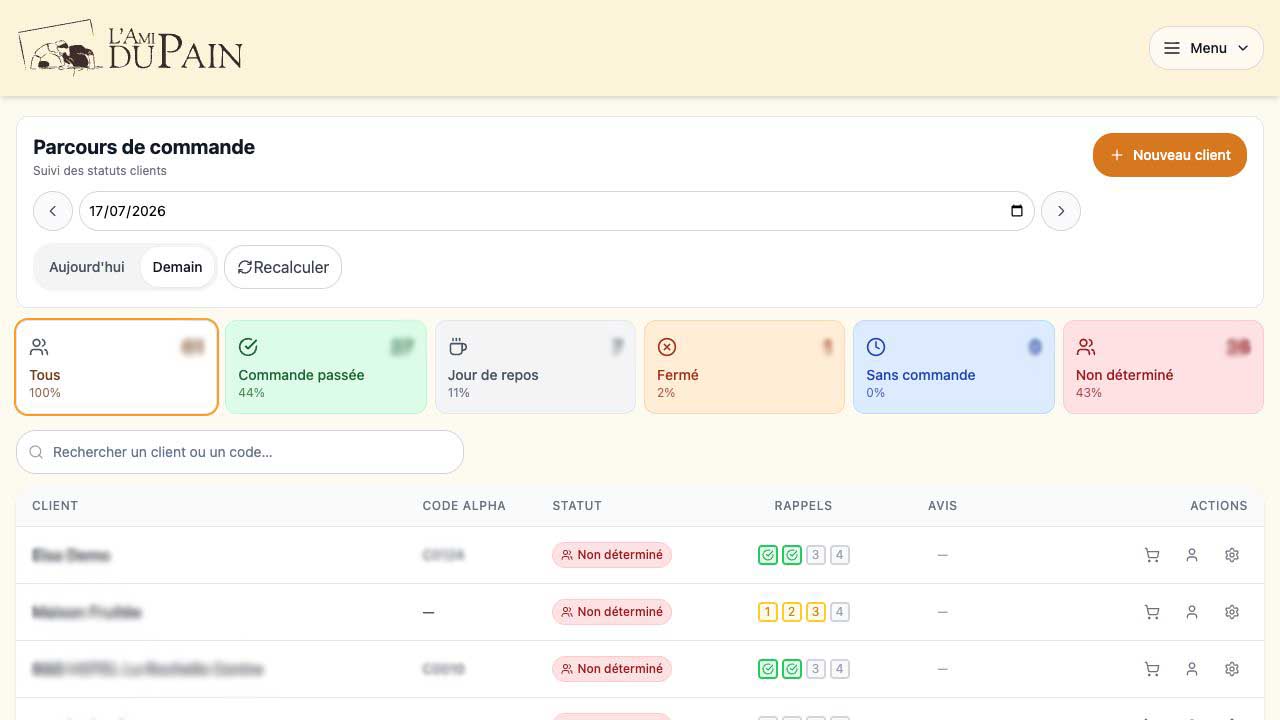This screenshot has width=1280, height=720.
Task: Click the Non déterminé status badge in the second row
Action: pos(612,612)
